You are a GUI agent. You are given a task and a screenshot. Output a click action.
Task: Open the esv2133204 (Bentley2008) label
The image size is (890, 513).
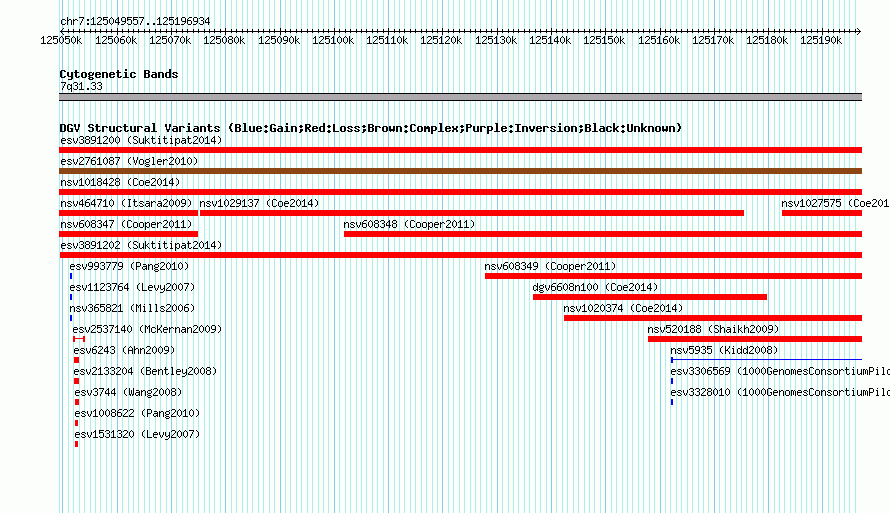145,371
